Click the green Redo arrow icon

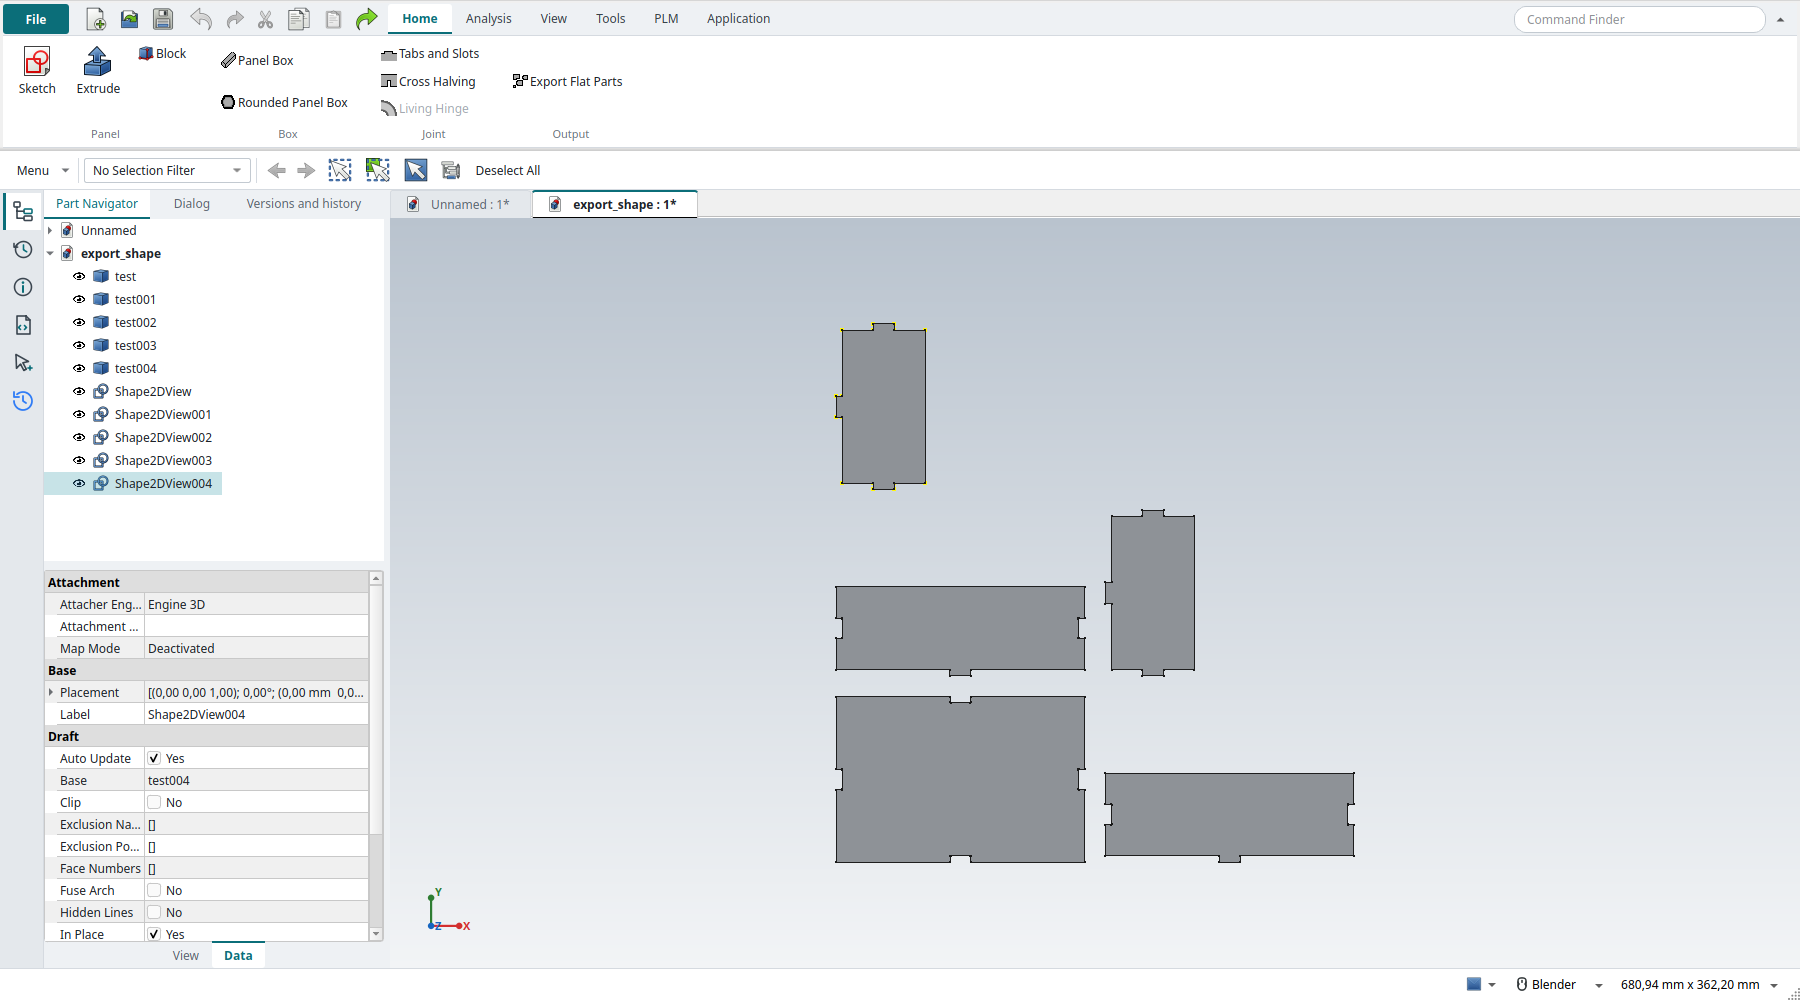point(367,19)
